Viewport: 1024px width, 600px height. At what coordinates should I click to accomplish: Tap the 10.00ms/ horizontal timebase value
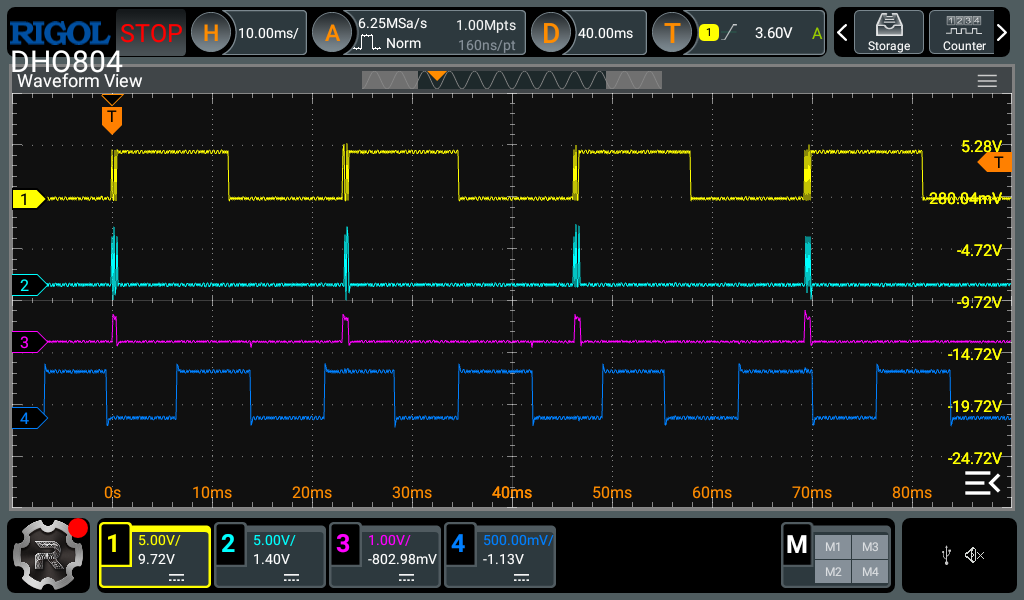point(268,33)
